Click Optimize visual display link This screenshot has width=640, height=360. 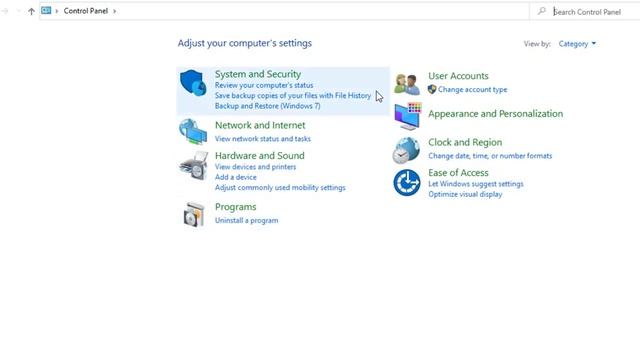pyautogui.click(x=465, y=194)
